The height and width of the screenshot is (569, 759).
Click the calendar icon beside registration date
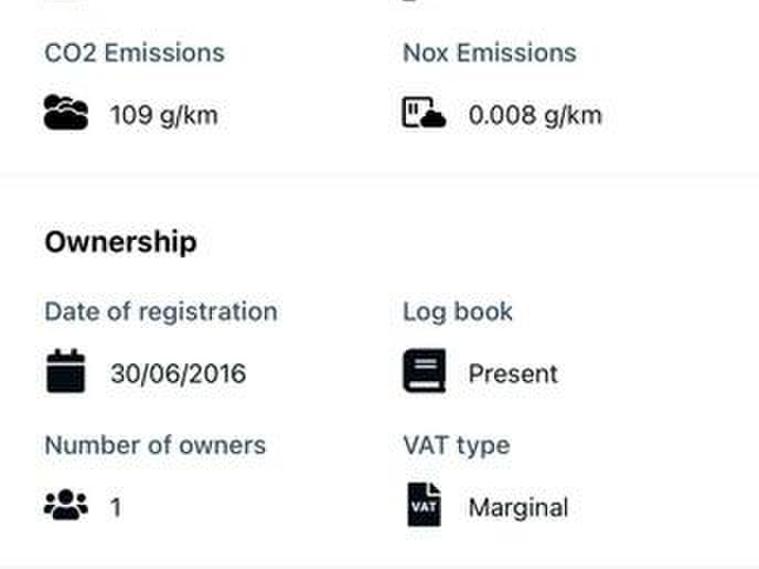tap(66, 372)
